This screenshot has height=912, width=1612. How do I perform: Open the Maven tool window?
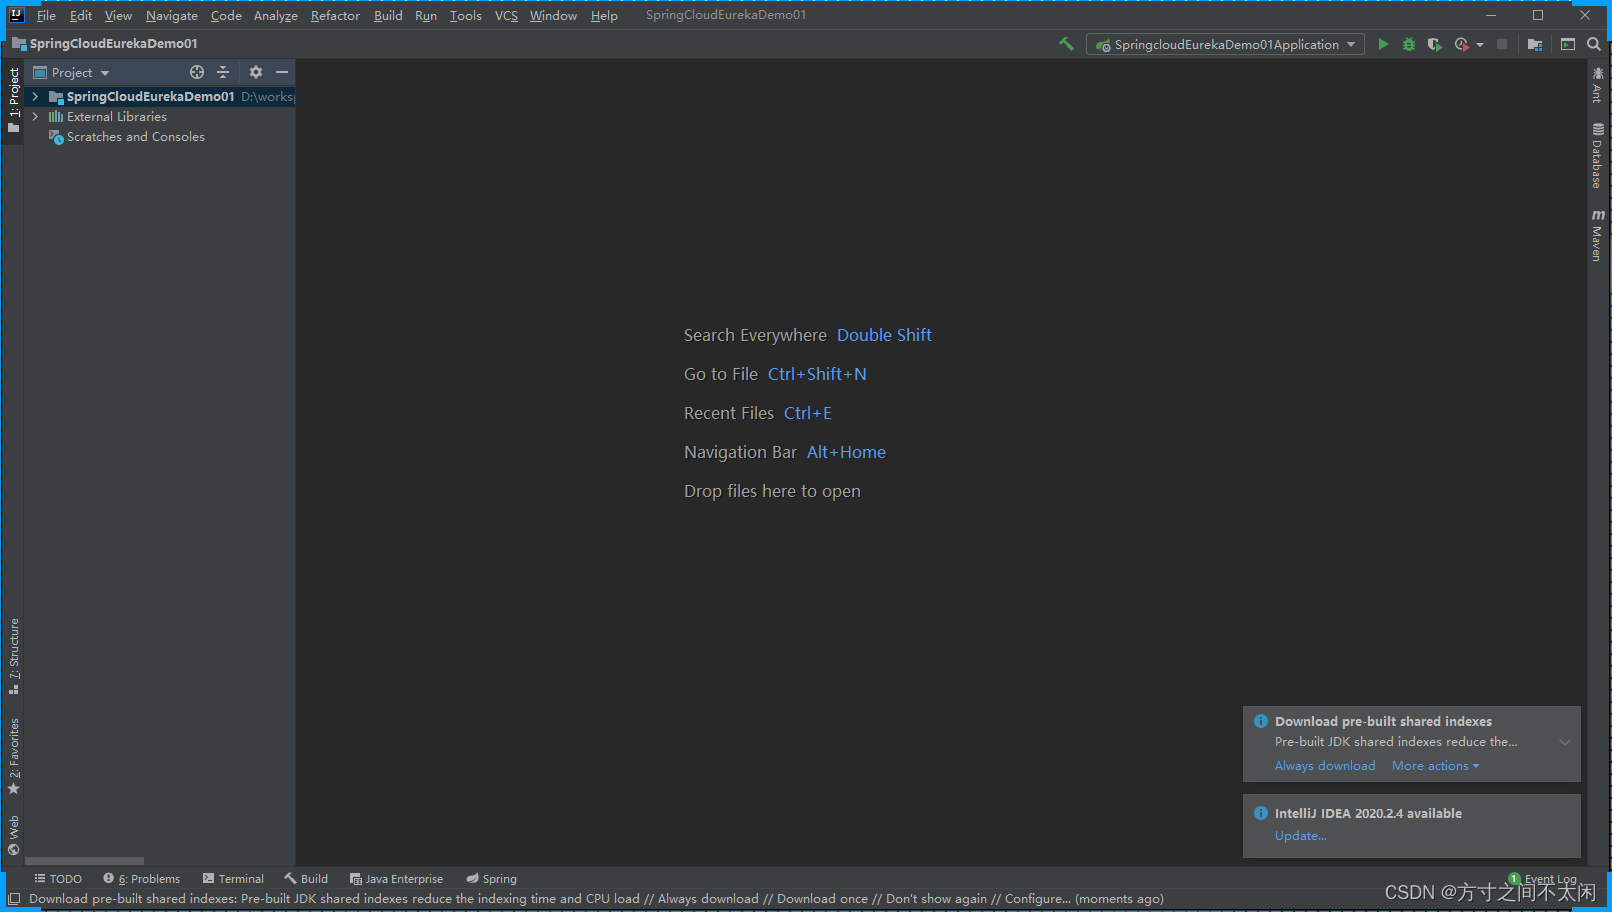pos(1597,236)
